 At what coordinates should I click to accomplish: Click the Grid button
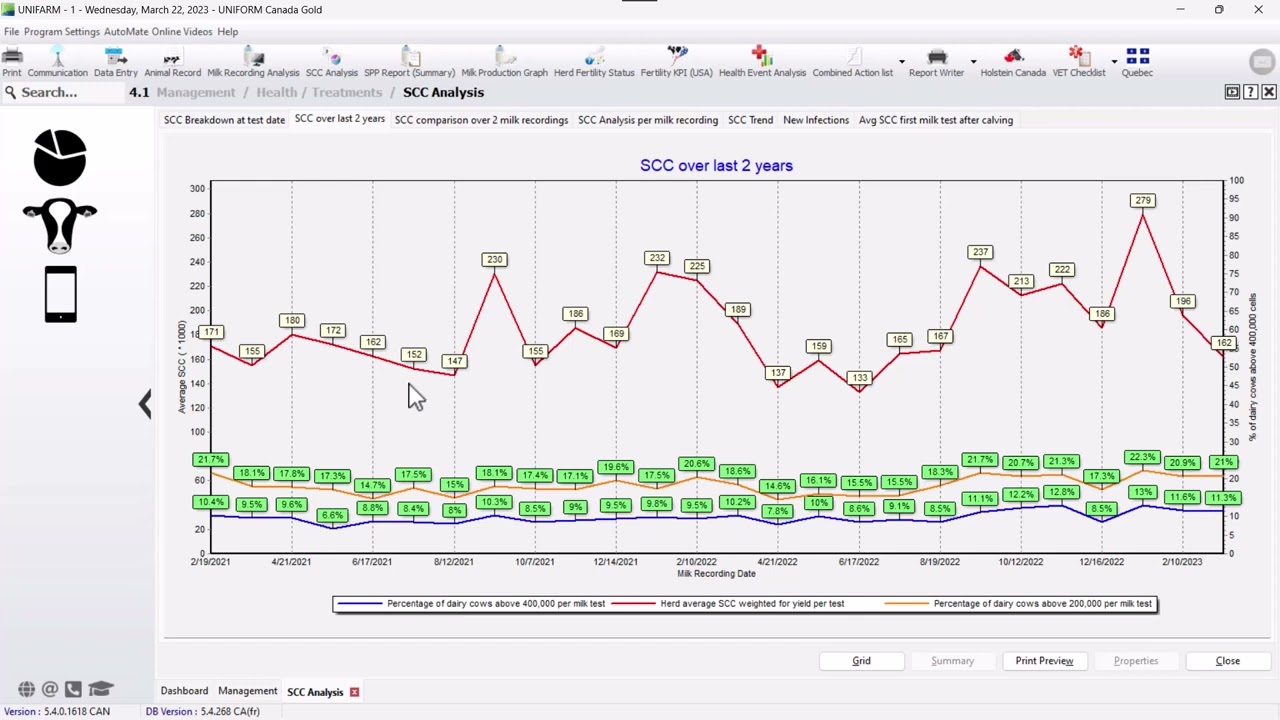click(861, 661)
